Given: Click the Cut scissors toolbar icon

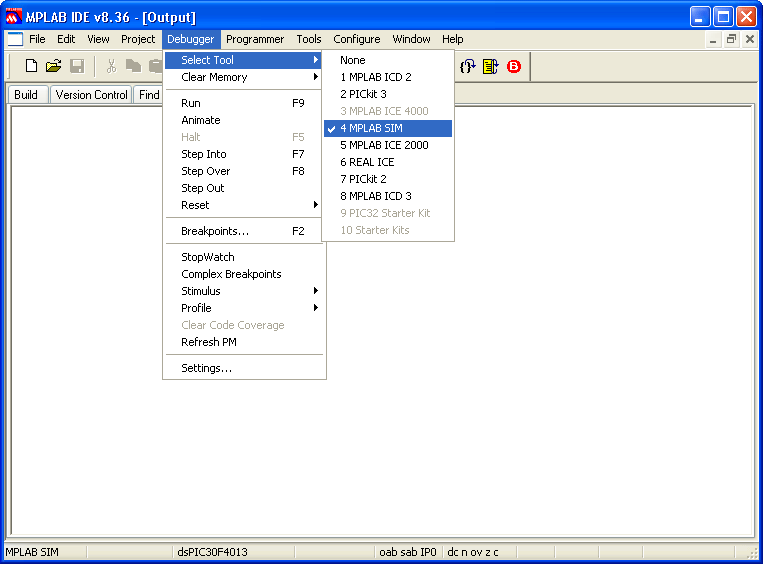Looking at the screenshot, I should coord(111,66).
